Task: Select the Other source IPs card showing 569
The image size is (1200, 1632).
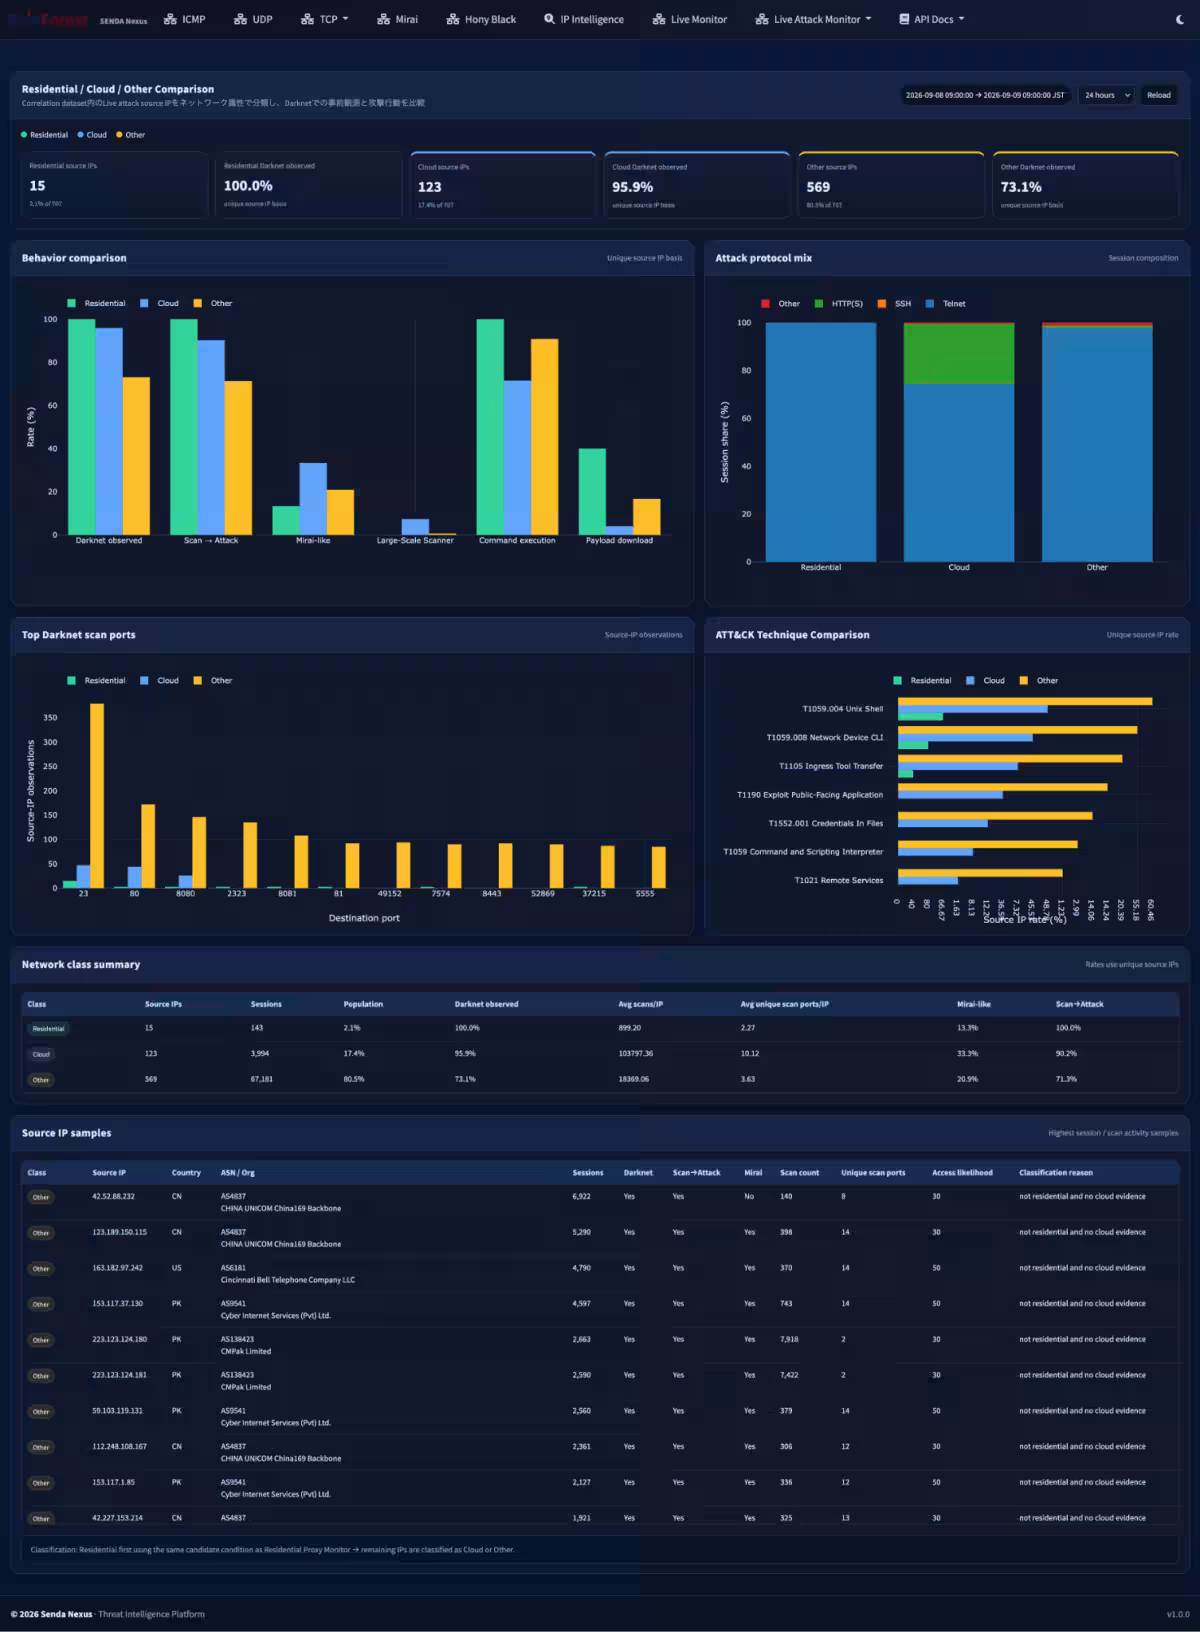Action: (892, 185)
